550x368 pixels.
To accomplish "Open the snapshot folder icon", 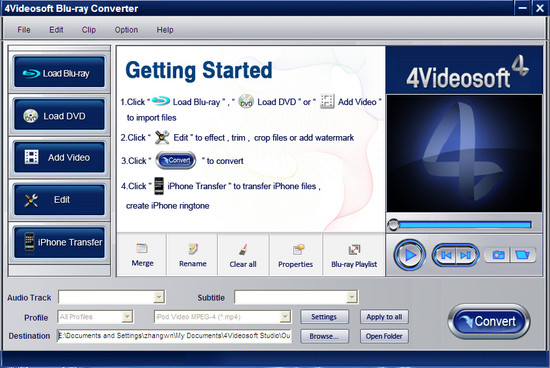I will (x=523, y=255).
